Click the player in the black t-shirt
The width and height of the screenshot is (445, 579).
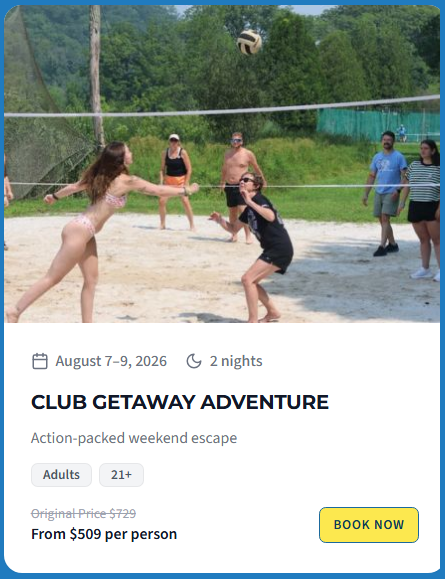(x=259, y=246)
